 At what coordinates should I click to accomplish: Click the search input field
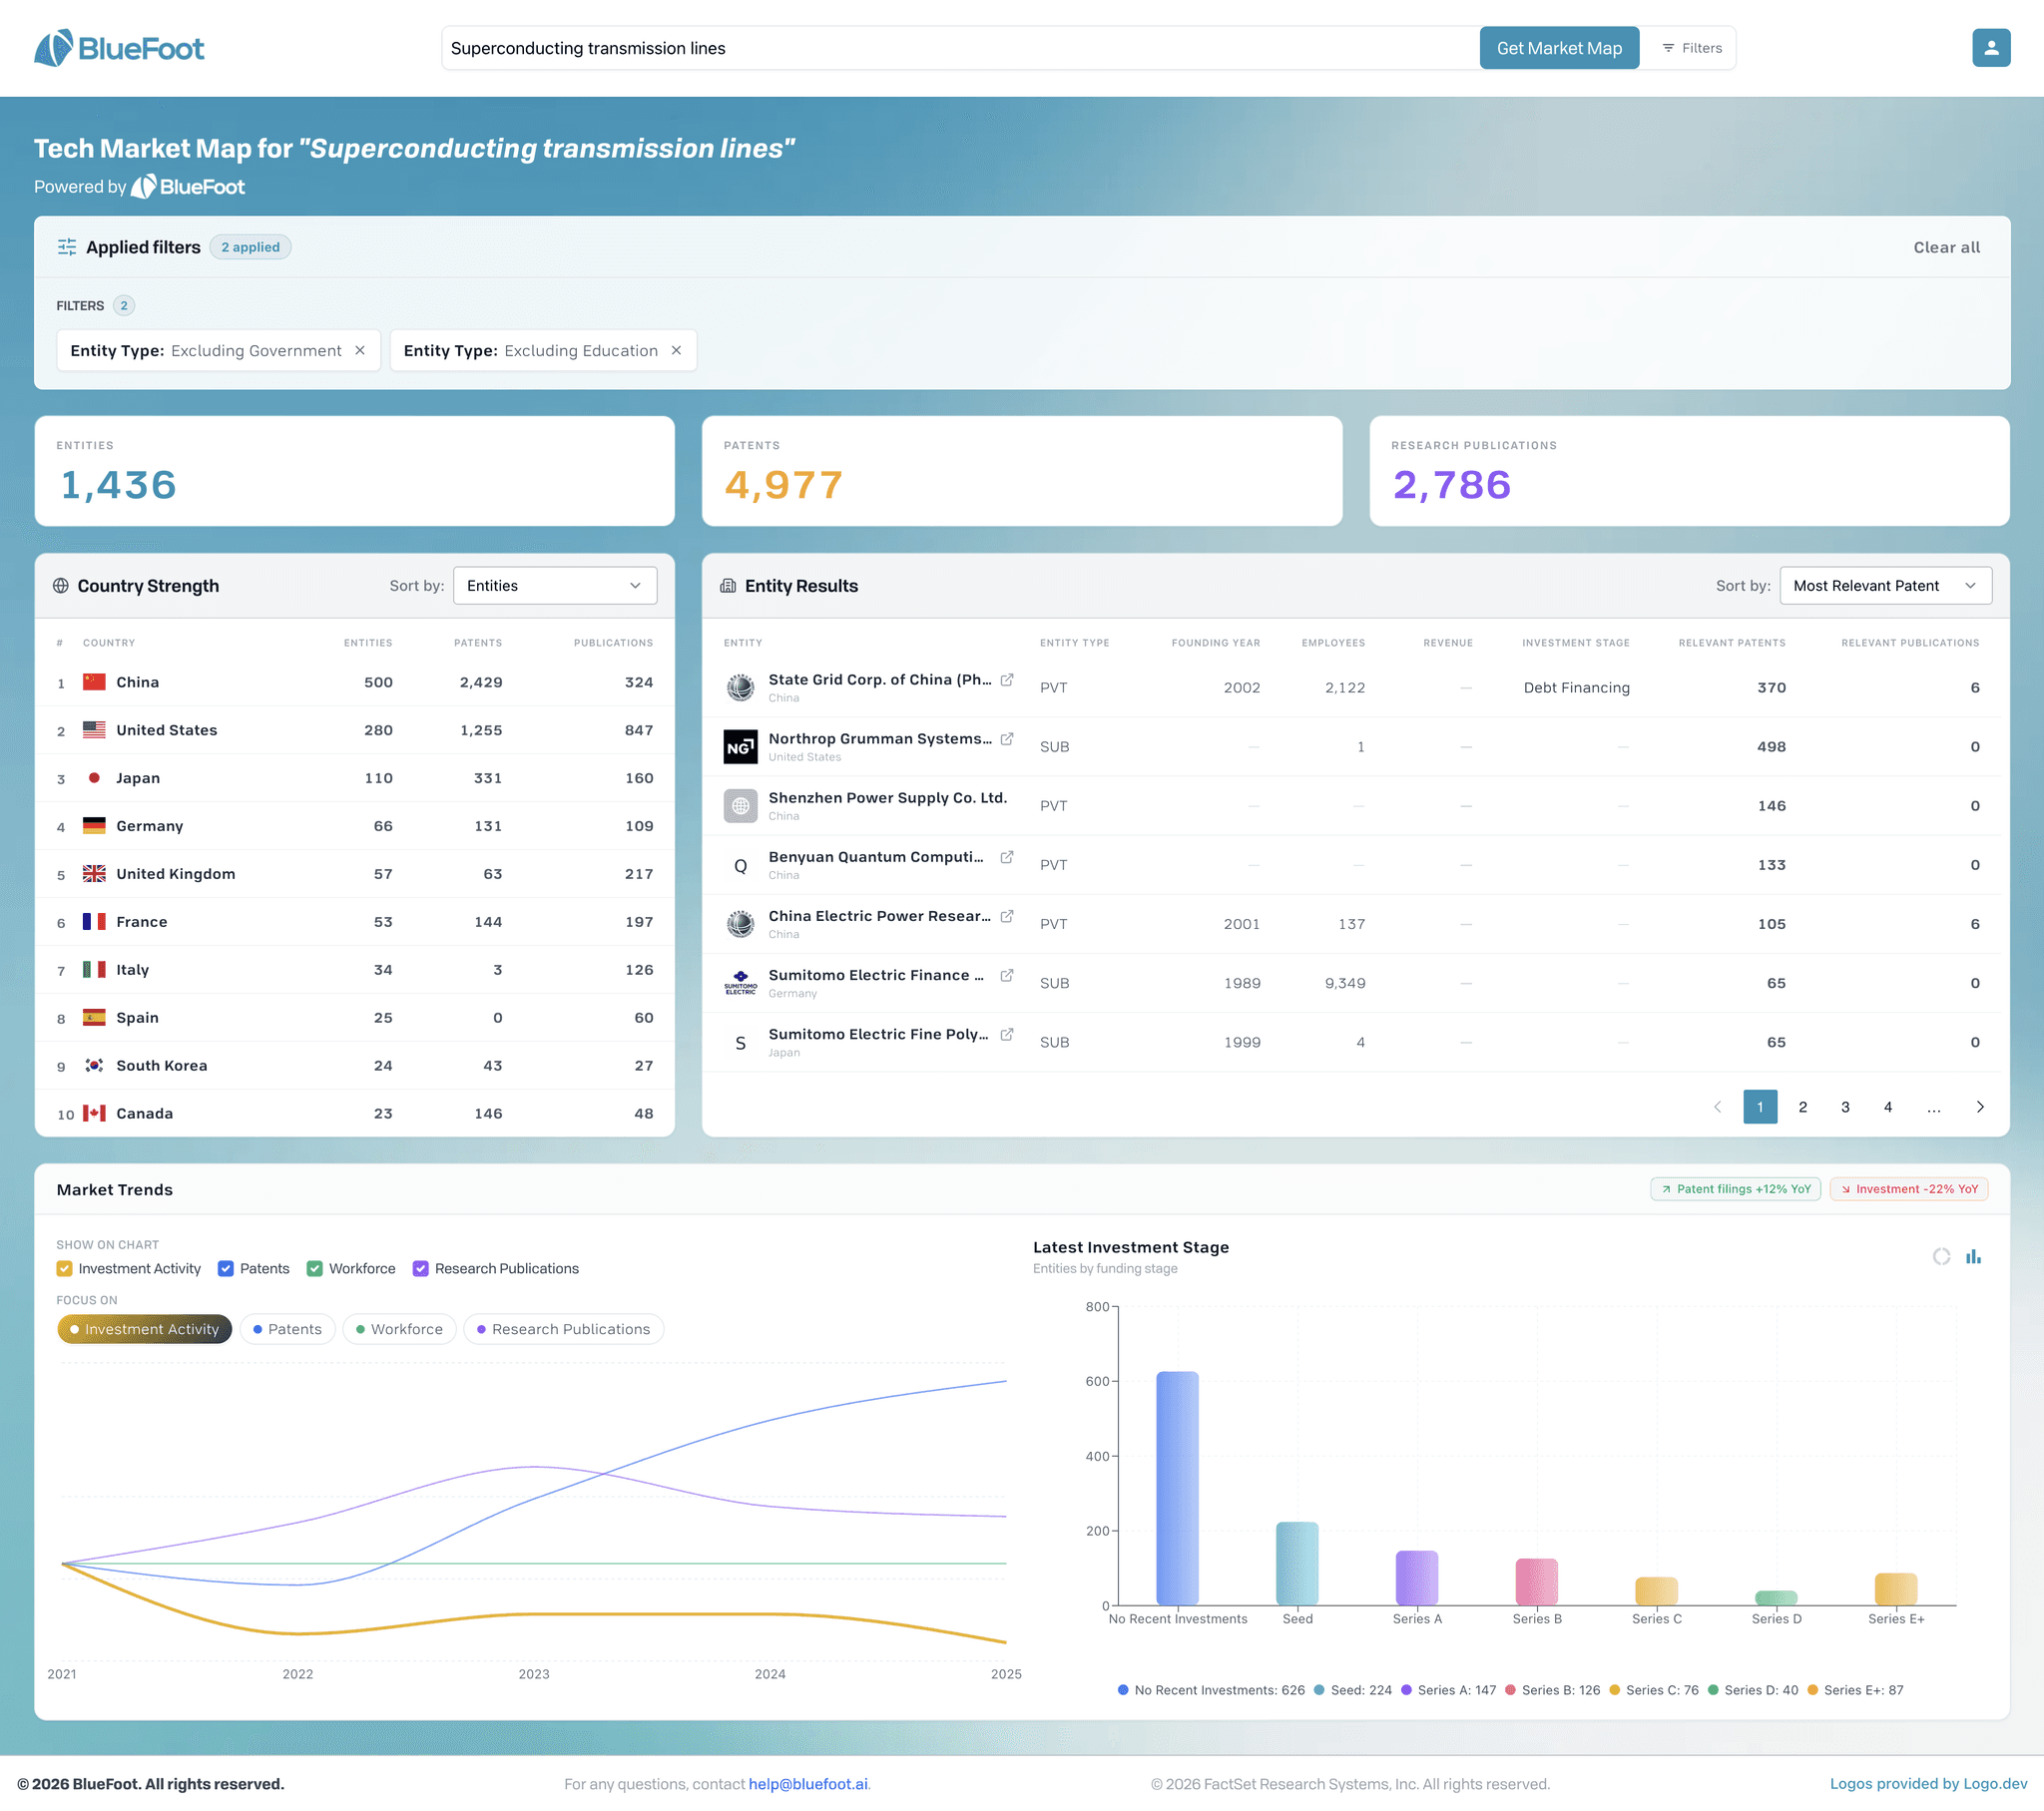click(960, 48)
